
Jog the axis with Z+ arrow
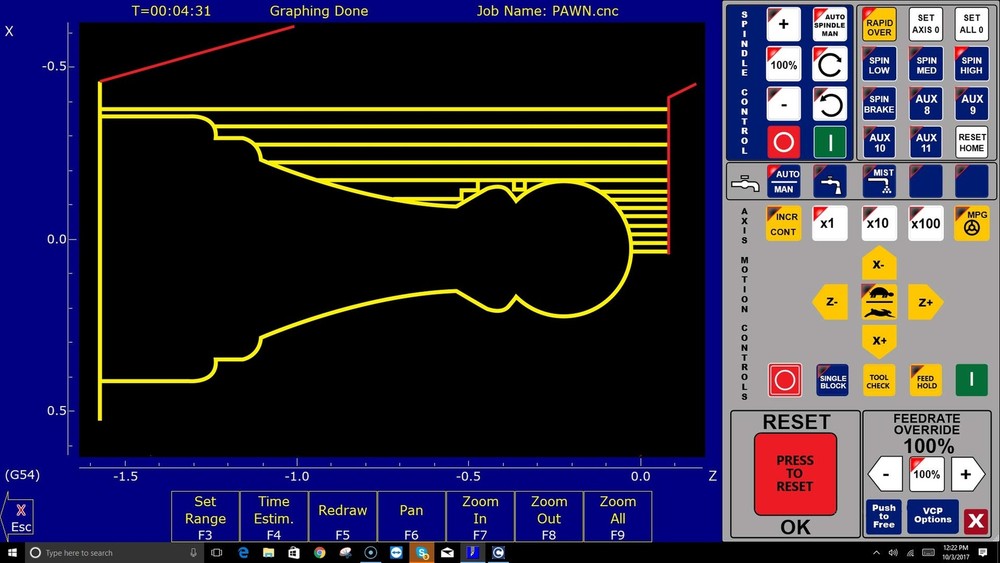coord(925,302)
